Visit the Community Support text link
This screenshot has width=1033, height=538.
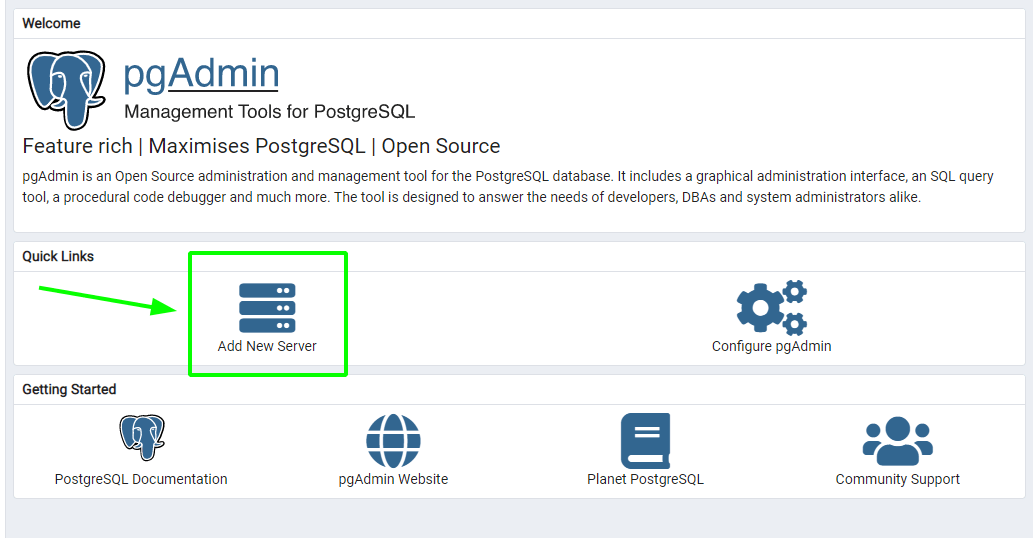[897, 479]
